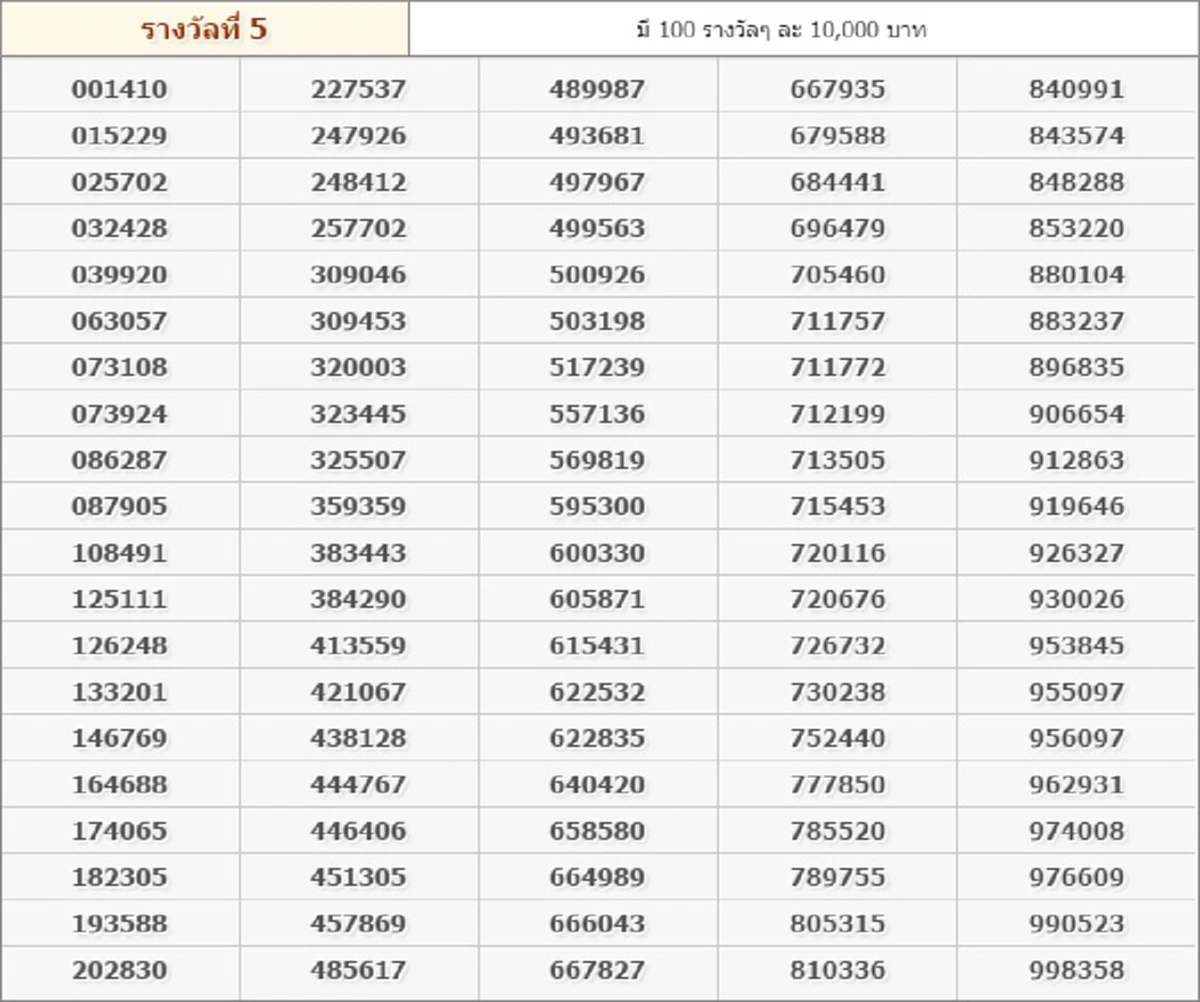Select lottery number 063057
1200x1002 pixels.
click(x=120, y=321)
